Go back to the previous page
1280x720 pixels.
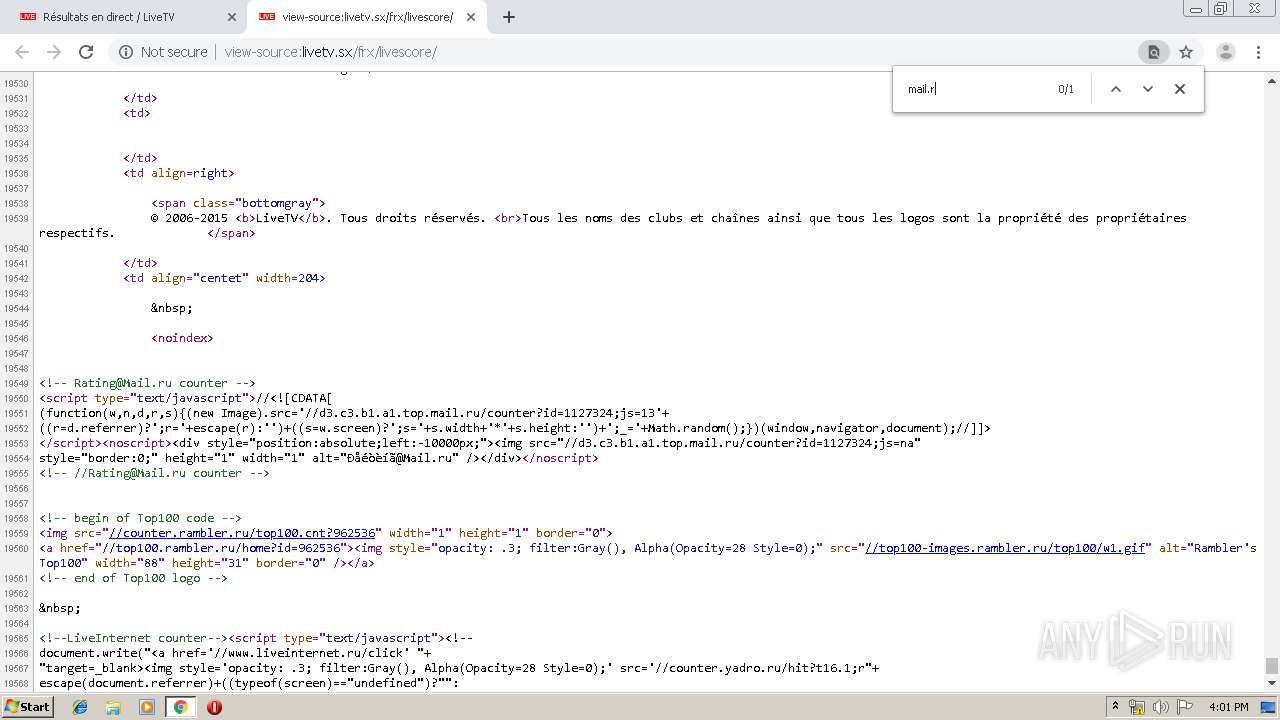tap(24, 52)
